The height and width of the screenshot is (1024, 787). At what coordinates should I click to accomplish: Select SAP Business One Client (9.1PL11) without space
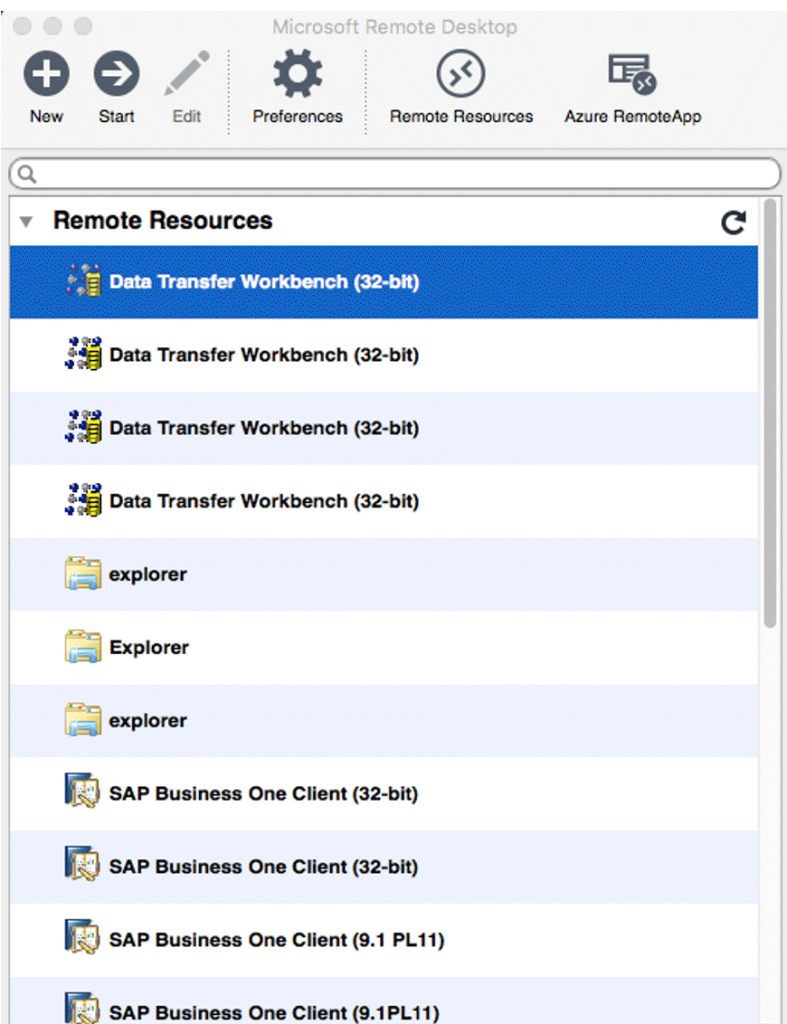(x=384, y=1001)
